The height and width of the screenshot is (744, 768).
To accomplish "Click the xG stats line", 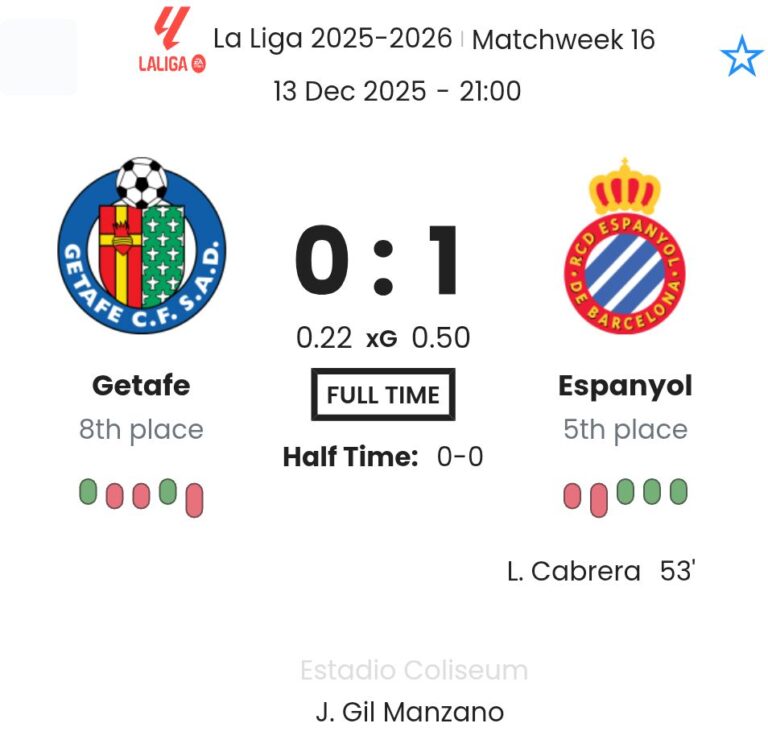I will 382,338.
